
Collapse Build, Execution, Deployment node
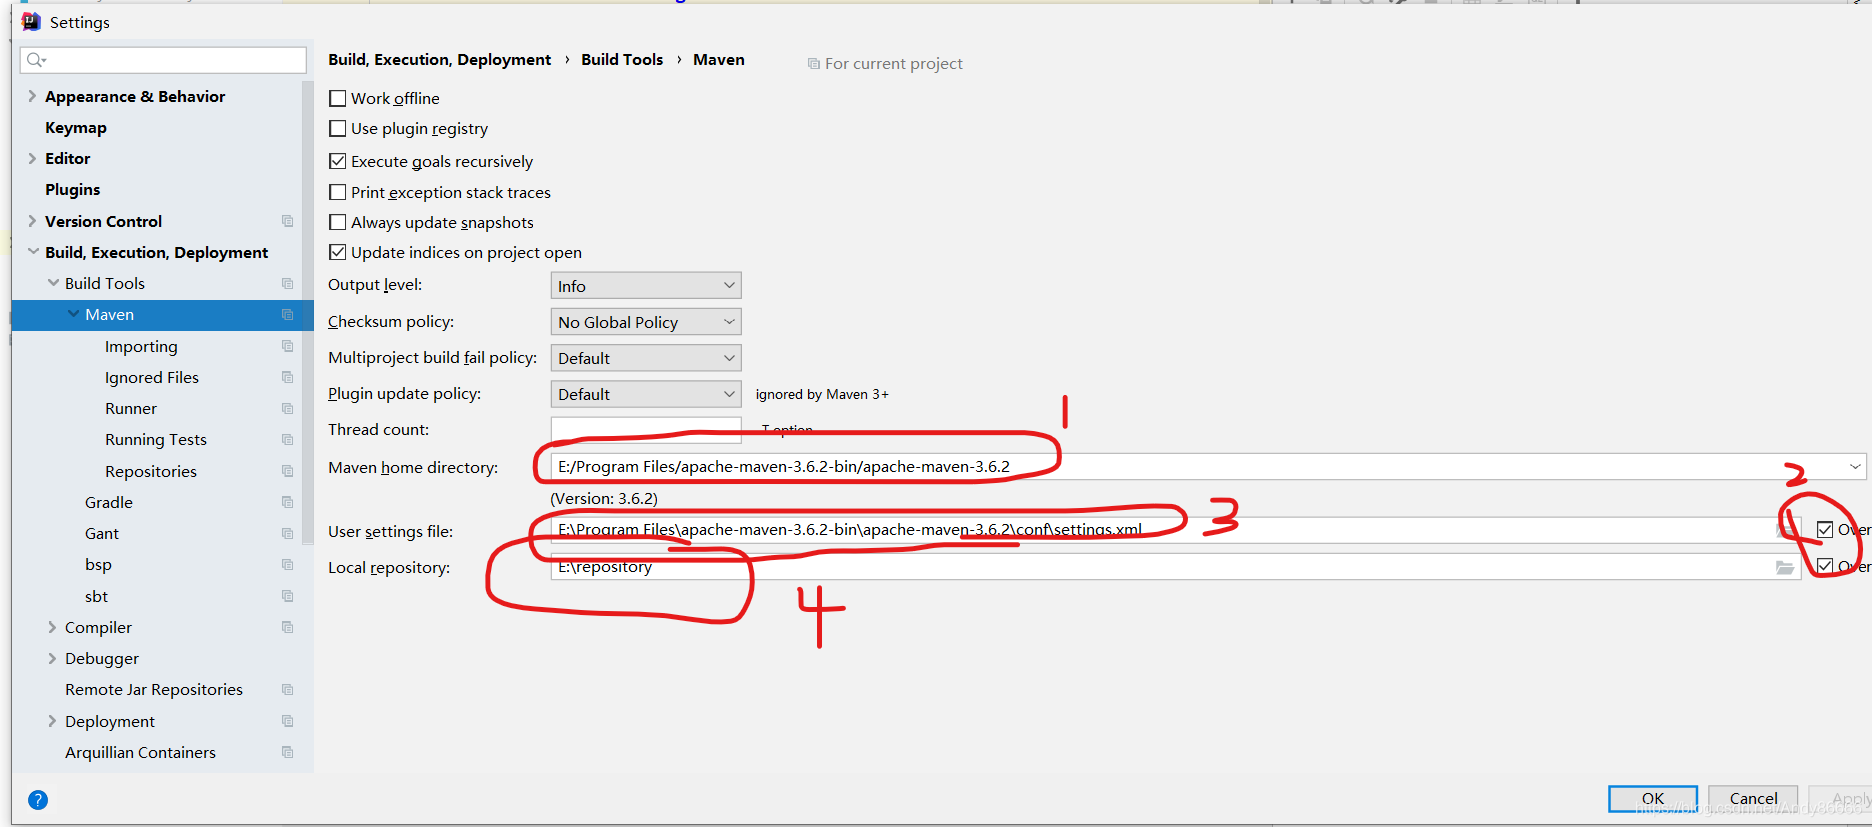[x=33, y=252]
